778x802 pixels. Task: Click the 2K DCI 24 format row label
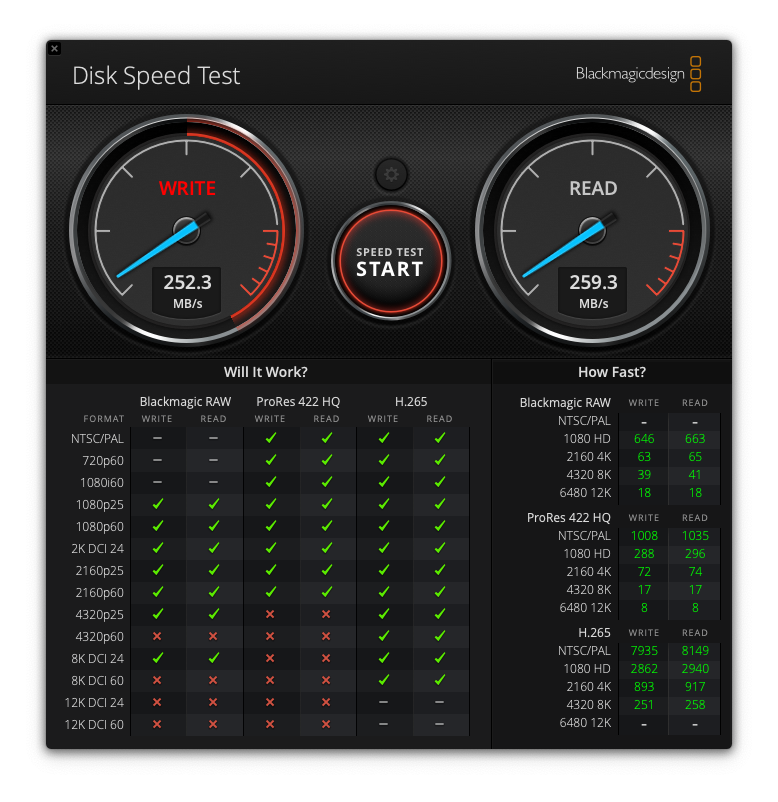(x=97, y=549)
